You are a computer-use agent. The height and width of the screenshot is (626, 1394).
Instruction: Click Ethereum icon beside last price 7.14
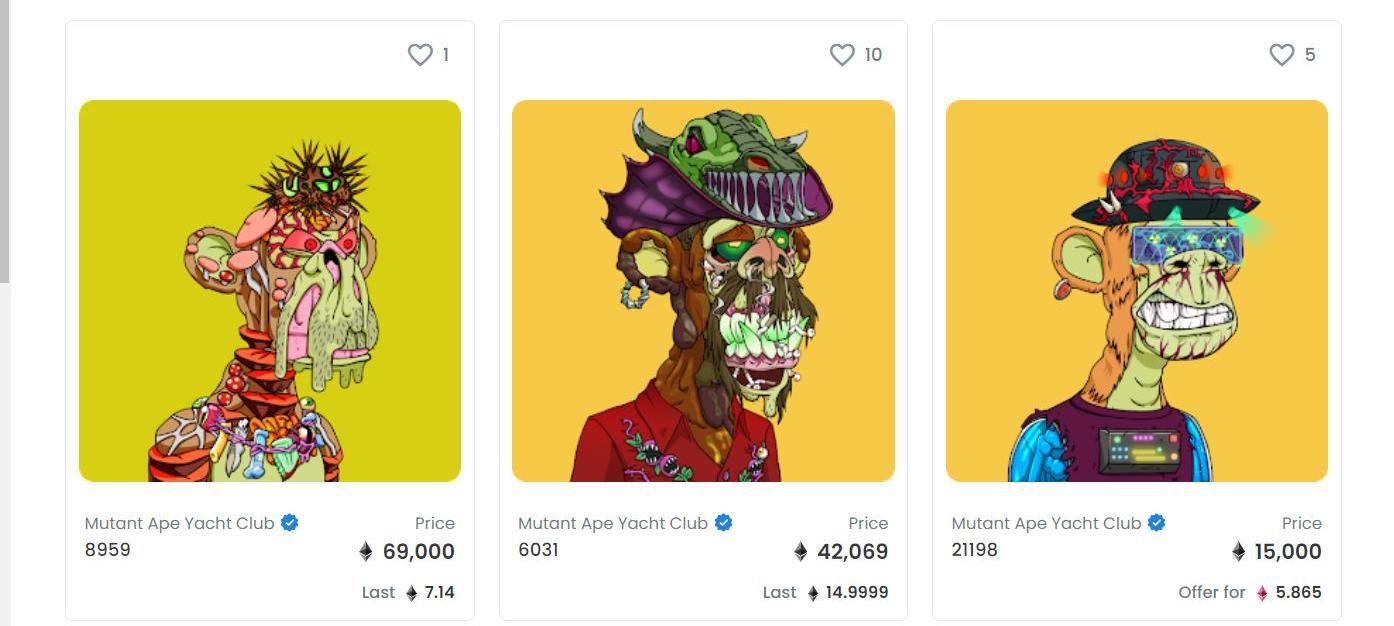tap(411, 593)
